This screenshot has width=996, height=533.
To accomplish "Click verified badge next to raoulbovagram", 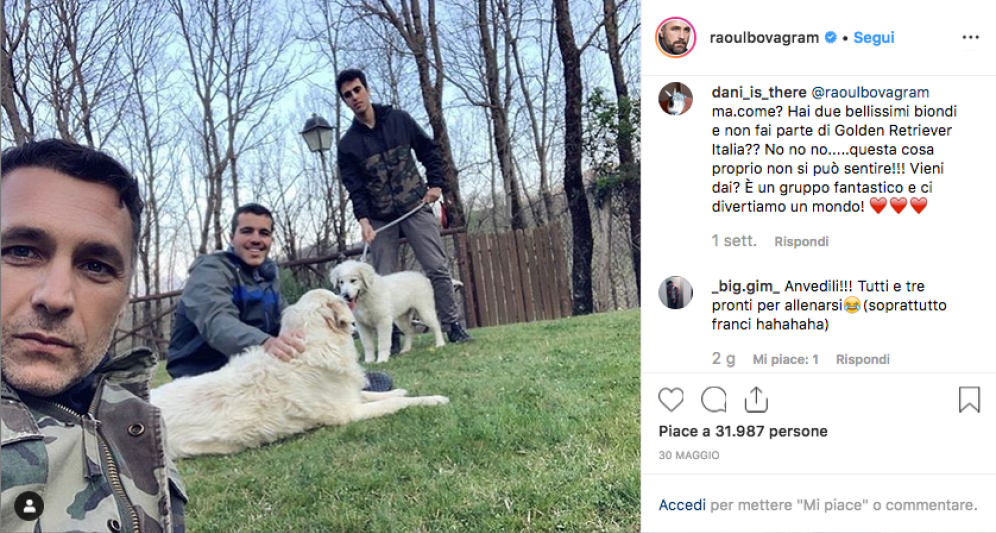I will click(830, 37).
